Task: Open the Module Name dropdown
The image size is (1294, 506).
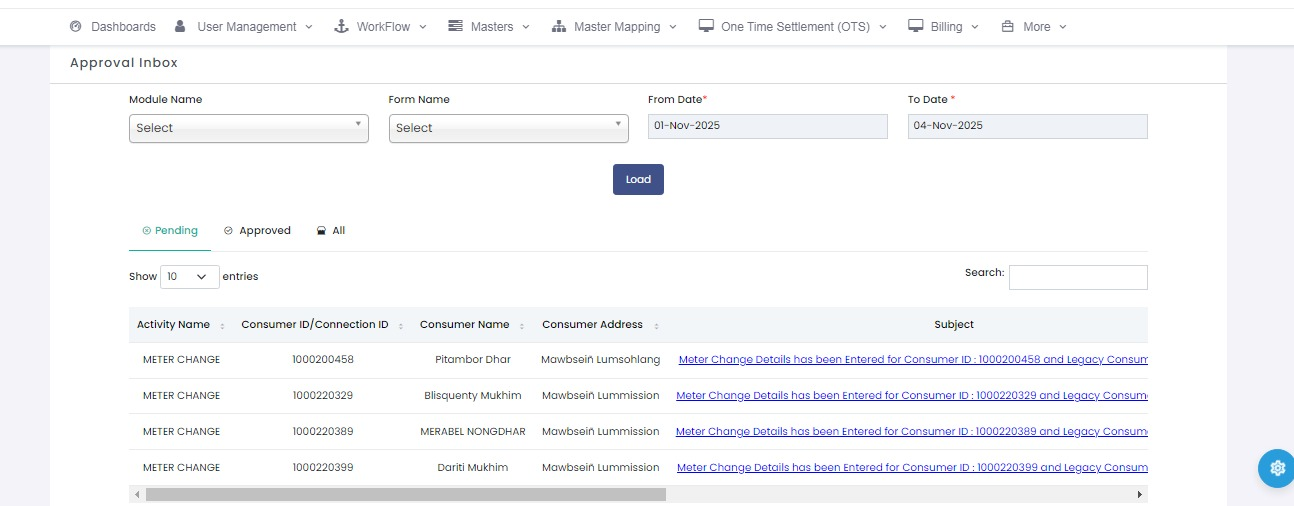Action: click(x=248, y=128)
